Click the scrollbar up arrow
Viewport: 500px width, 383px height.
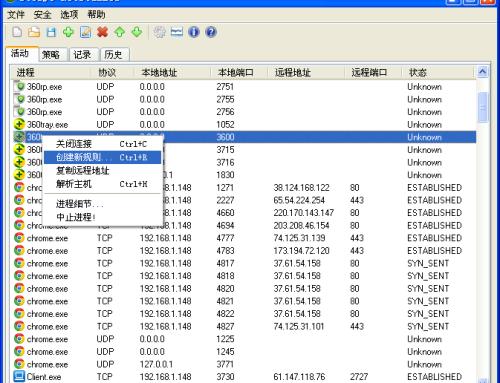click(483, 72)
